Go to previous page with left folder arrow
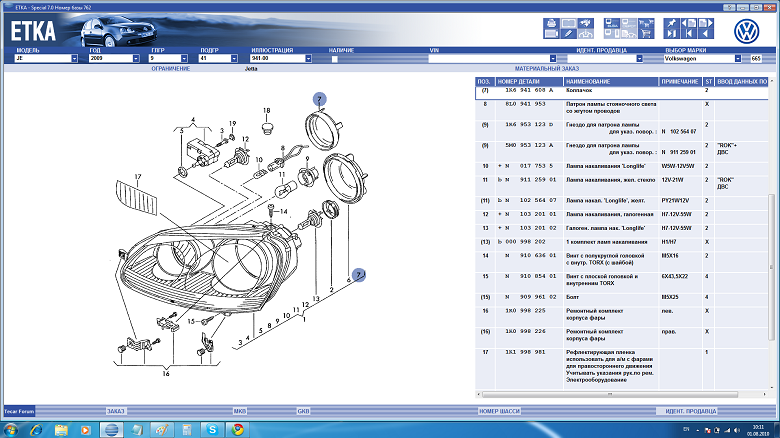This screenshot has width=780, height=438. click(689, 23)
